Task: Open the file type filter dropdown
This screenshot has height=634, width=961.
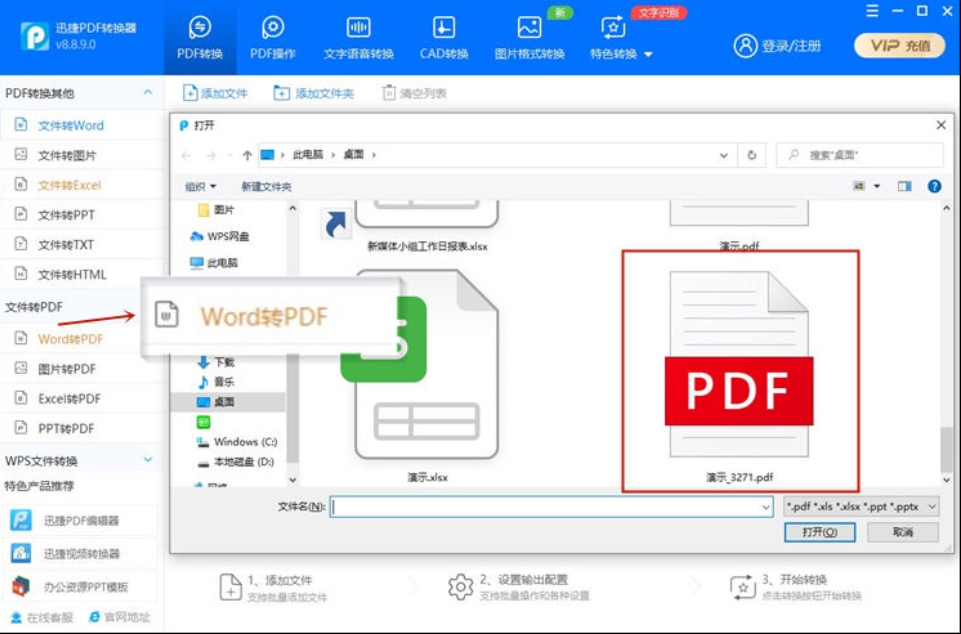Action: tap(861, 506)
